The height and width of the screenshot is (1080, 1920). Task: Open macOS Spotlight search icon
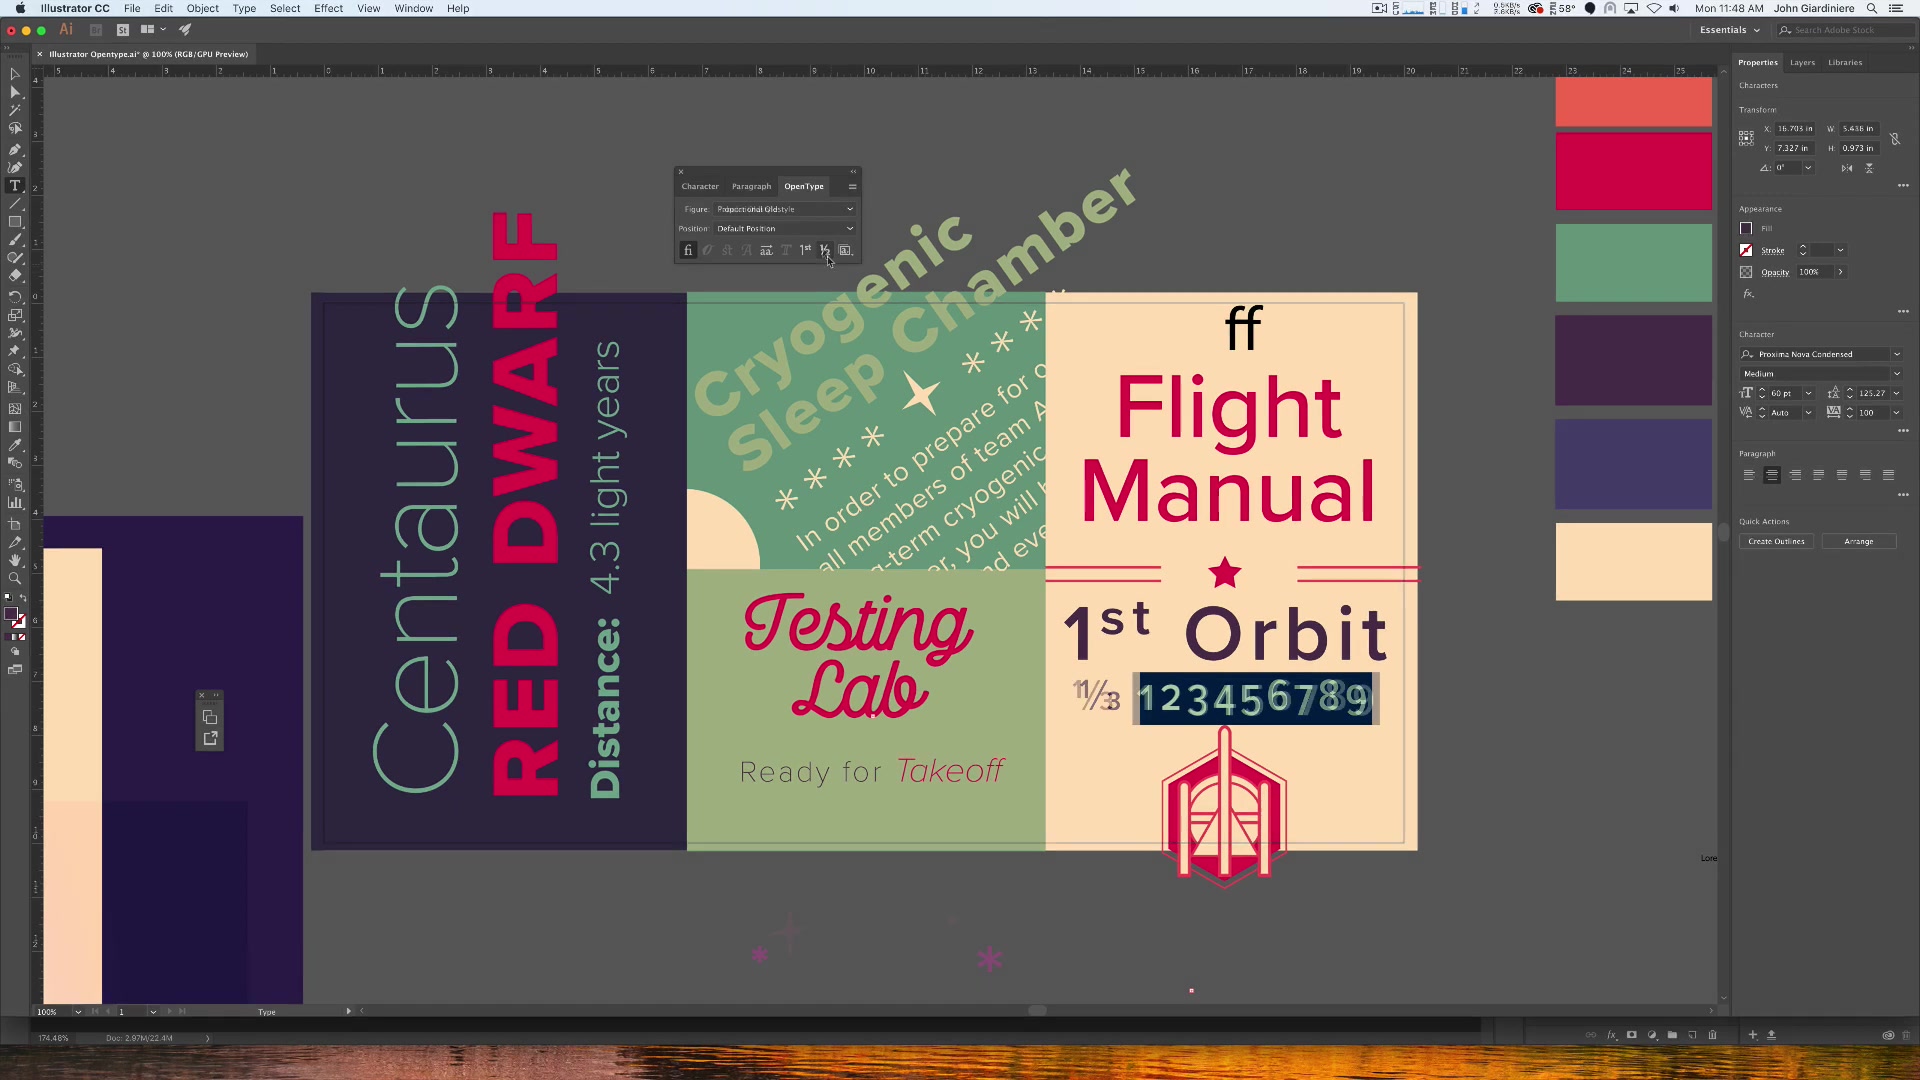tap(1872, 8)
